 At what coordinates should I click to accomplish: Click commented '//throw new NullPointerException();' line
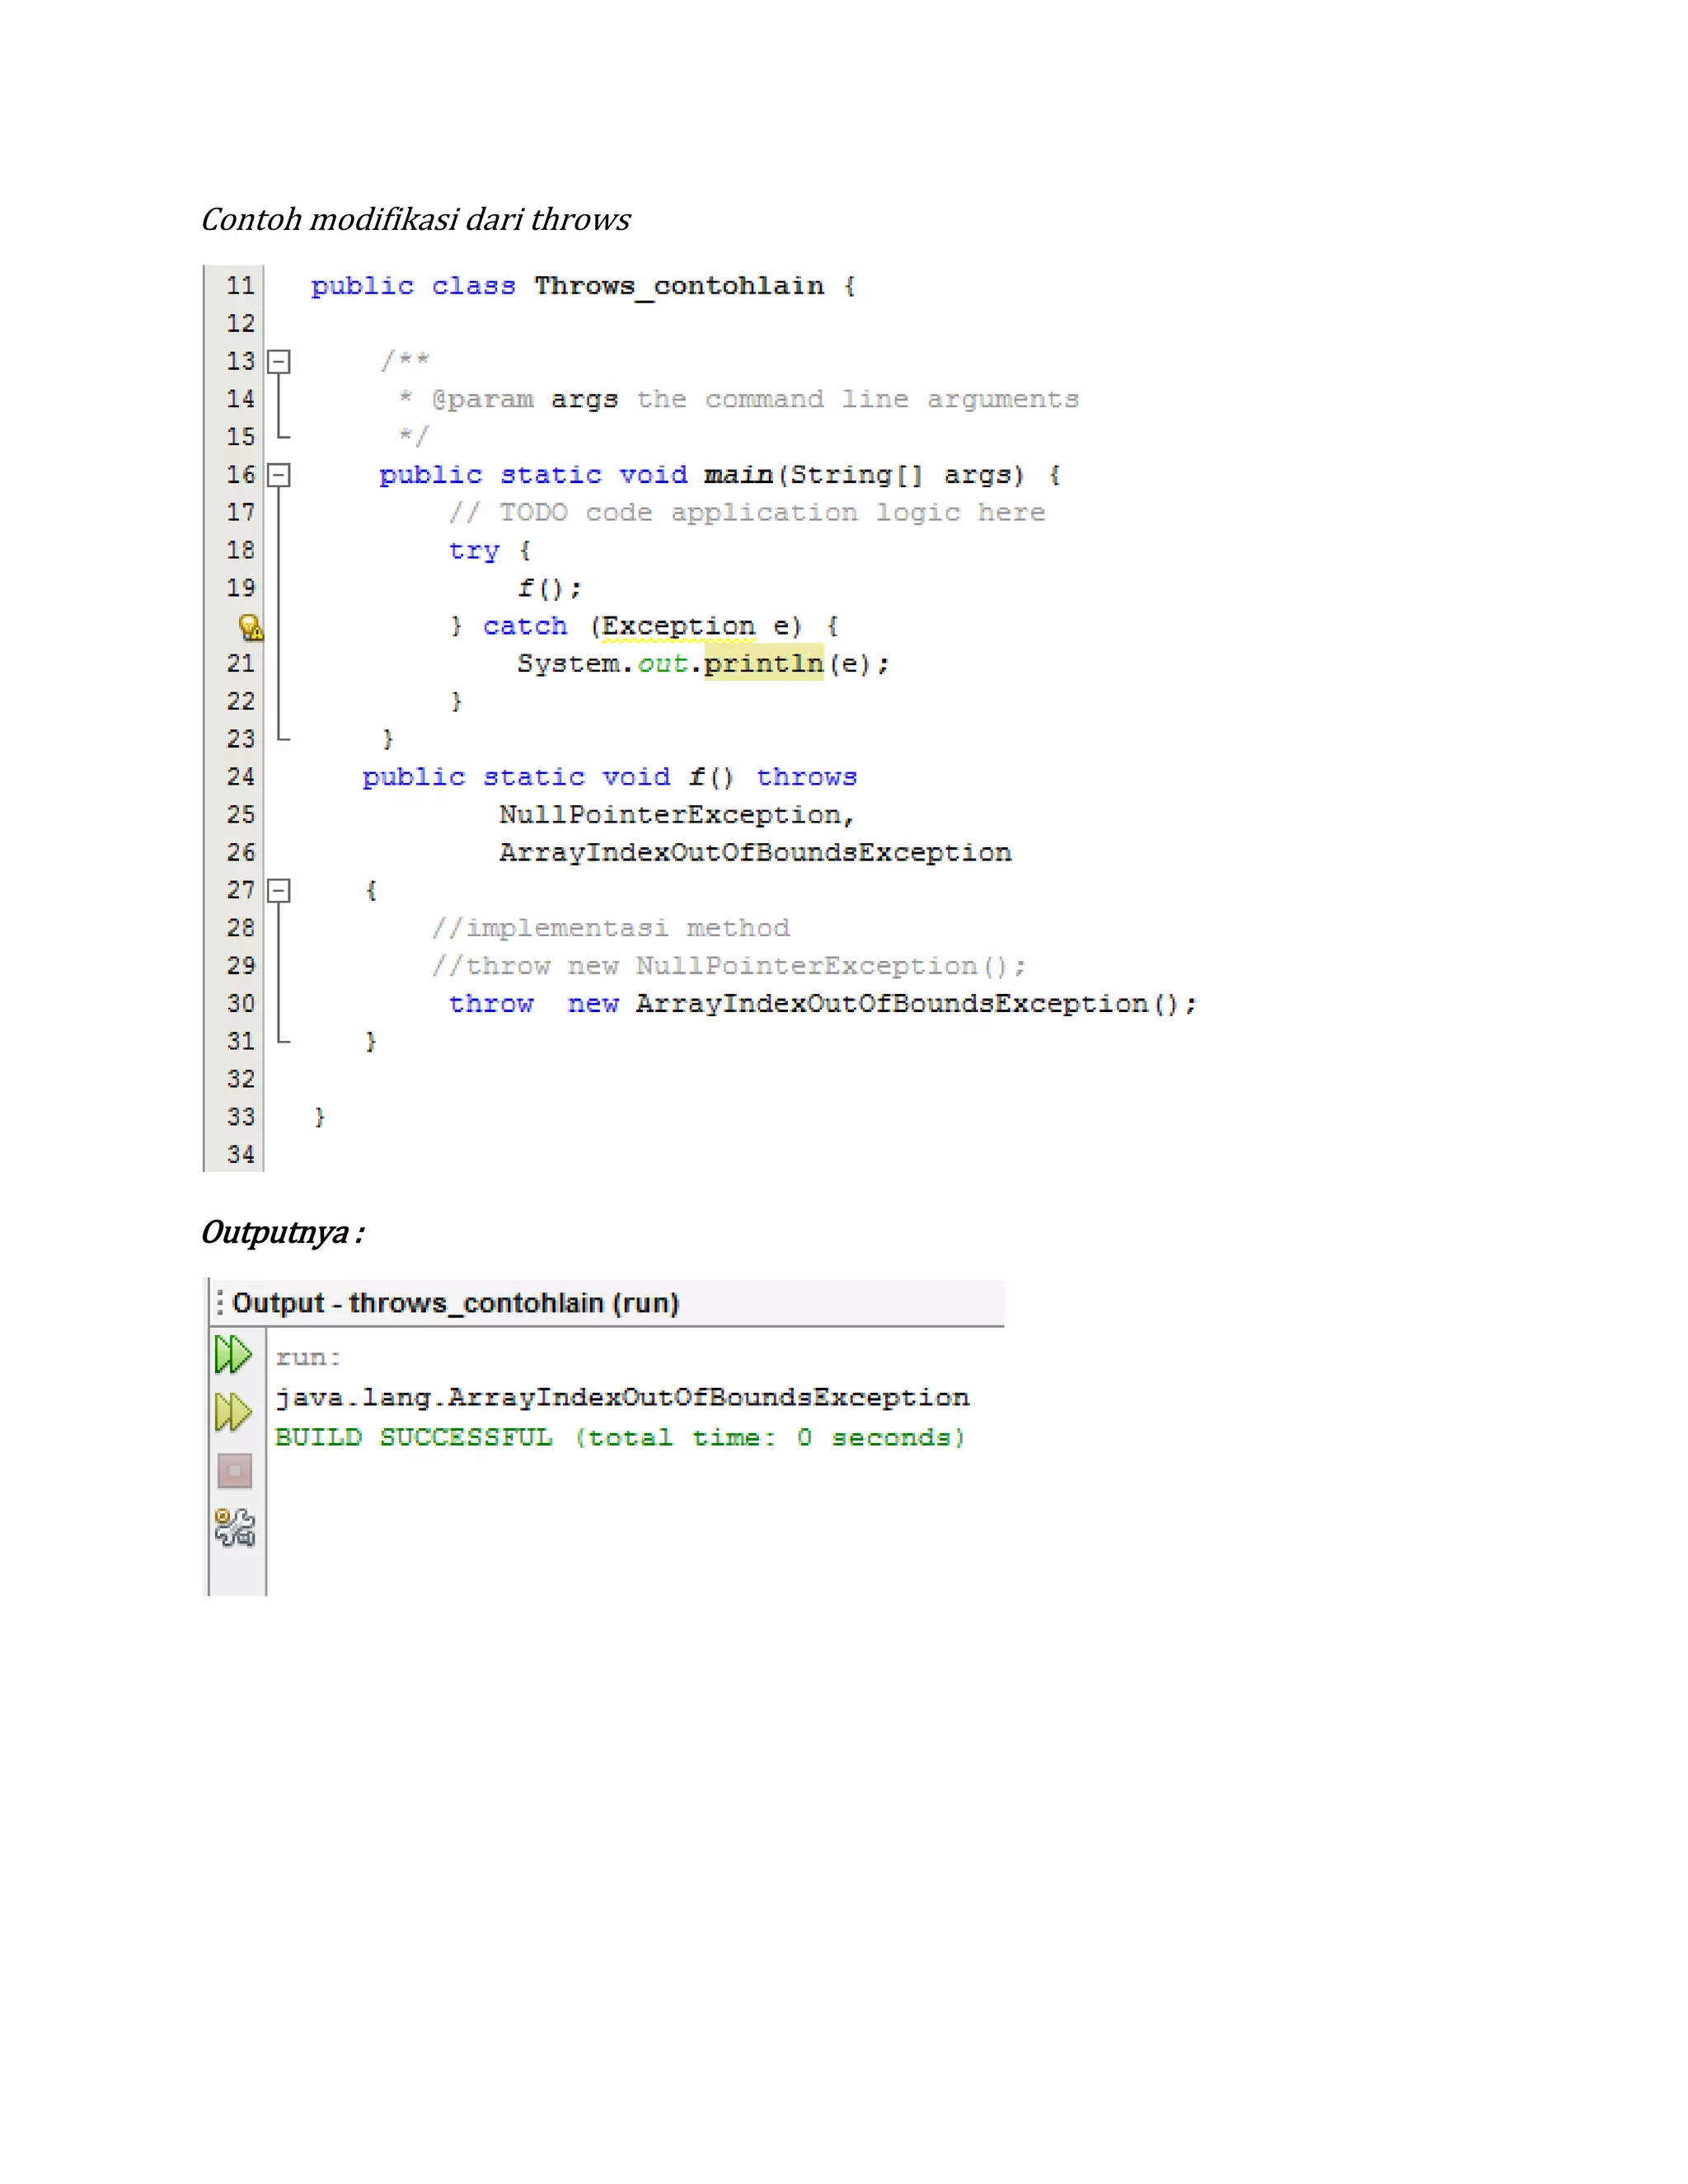point(729,966)
